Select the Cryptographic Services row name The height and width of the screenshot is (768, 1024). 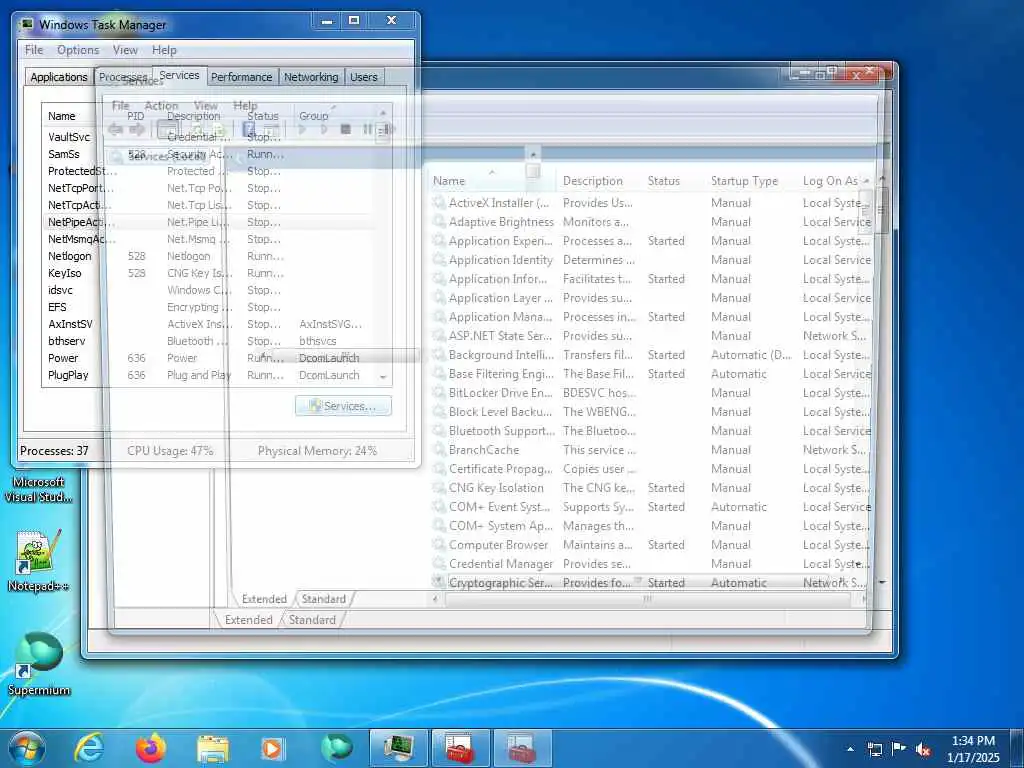click(500, 583)
